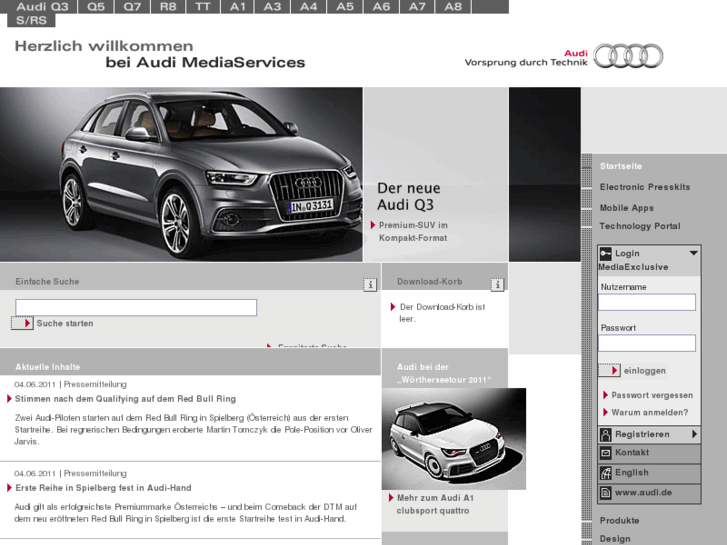Go to Startseite in the sidebar
This screenshot has width=727, height=545.
coord(621,166)
